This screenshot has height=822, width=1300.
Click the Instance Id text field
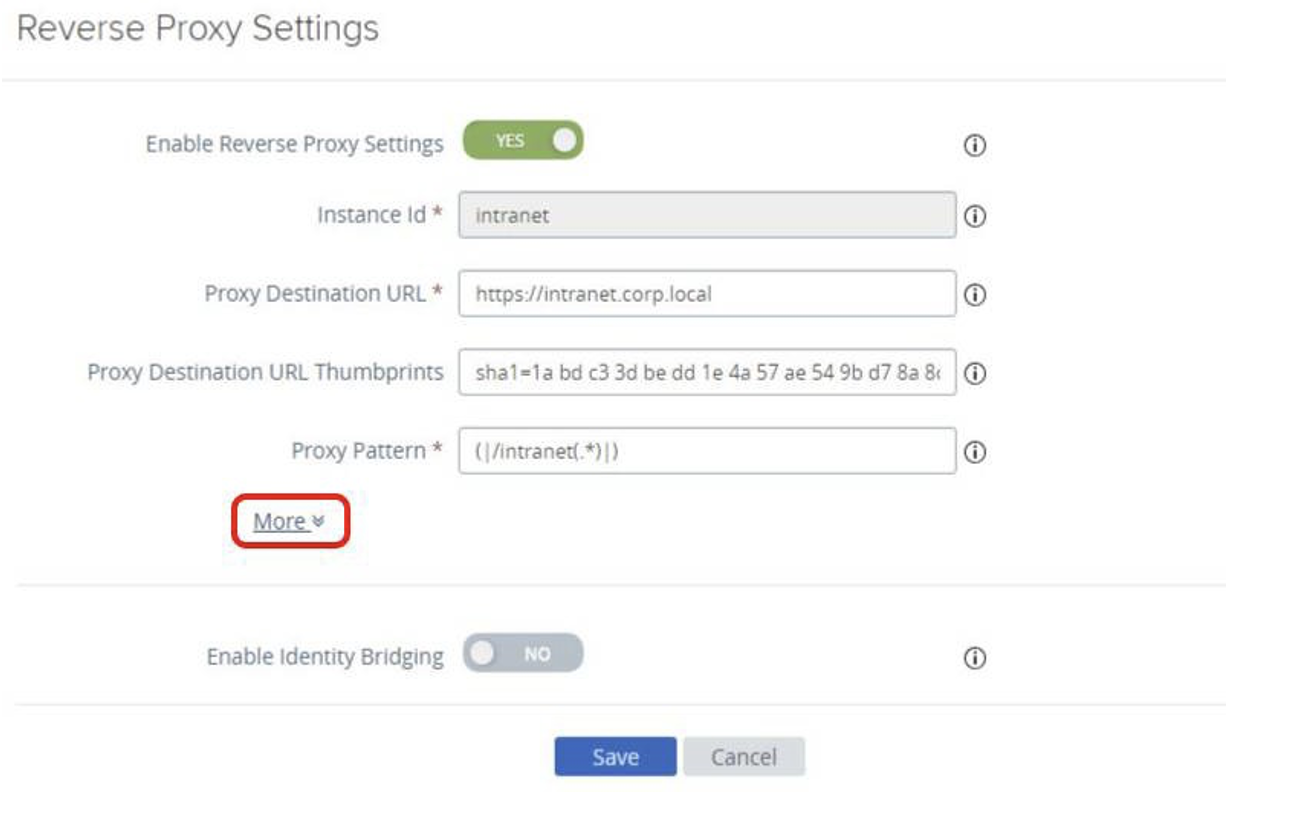coord(706,215)
